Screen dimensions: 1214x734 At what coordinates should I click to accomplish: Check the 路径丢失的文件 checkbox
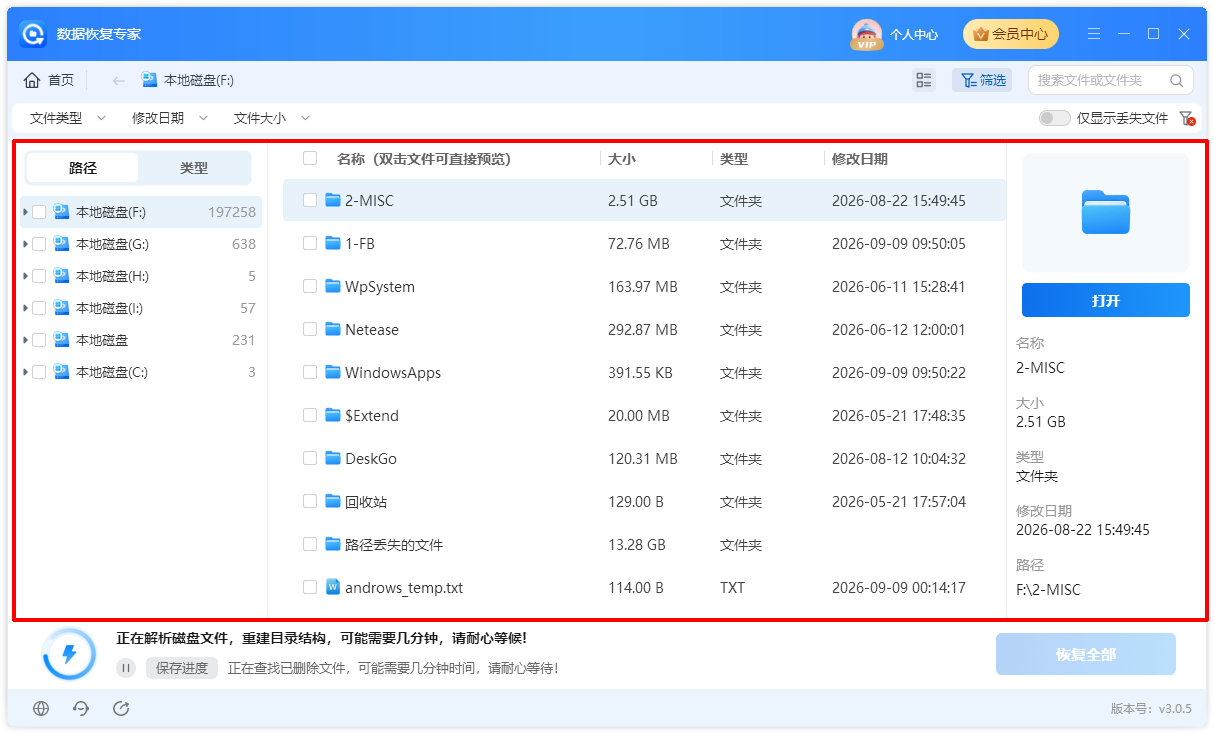pyautogui.click(x=310, y=544)
